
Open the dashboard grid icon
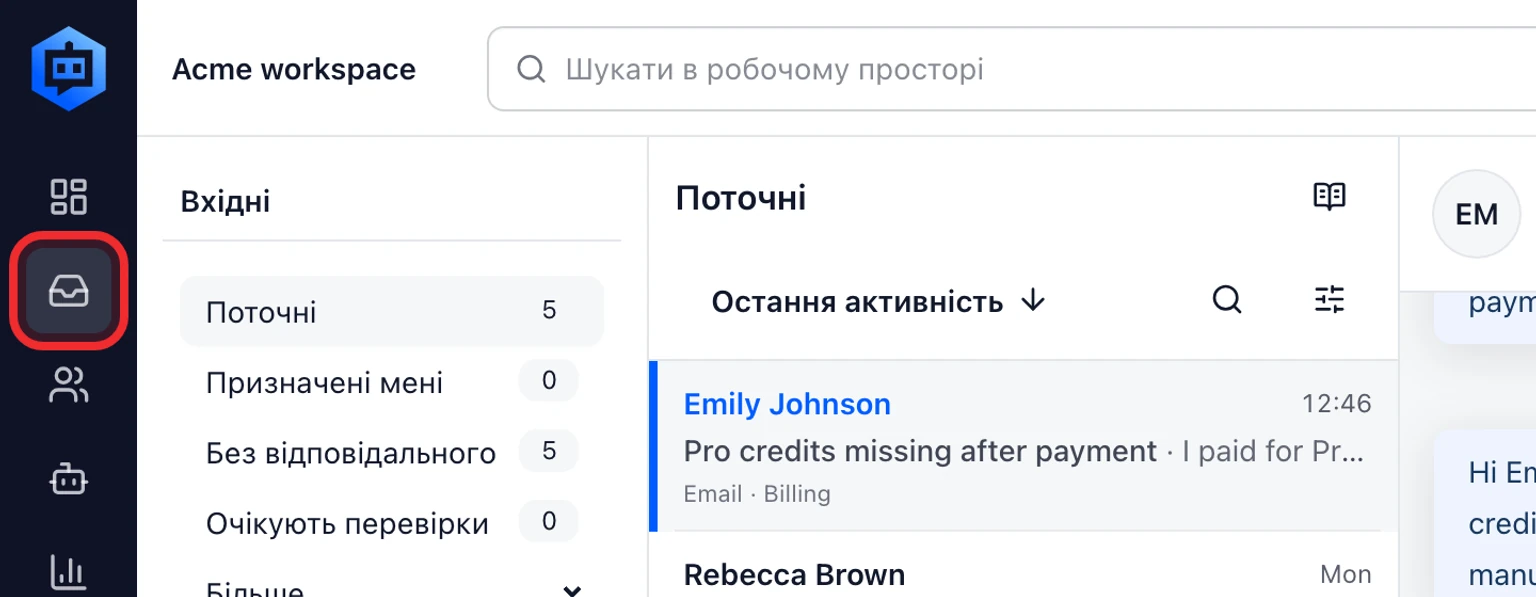[69, 196]
